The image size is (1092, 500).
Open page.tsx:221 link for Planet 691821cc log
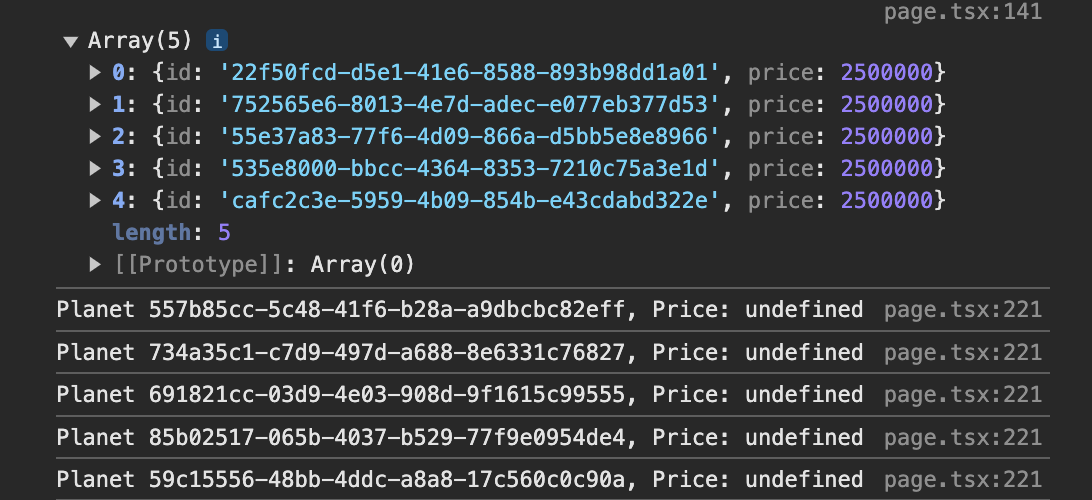click(962, 395)
